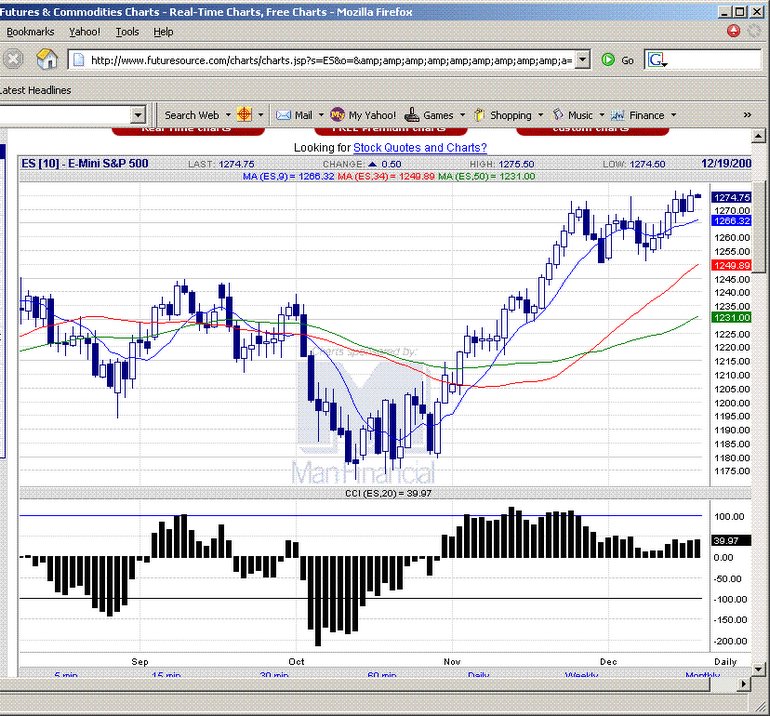
Task: Click the Finance chart icon
Action: (x=617, y=115)
